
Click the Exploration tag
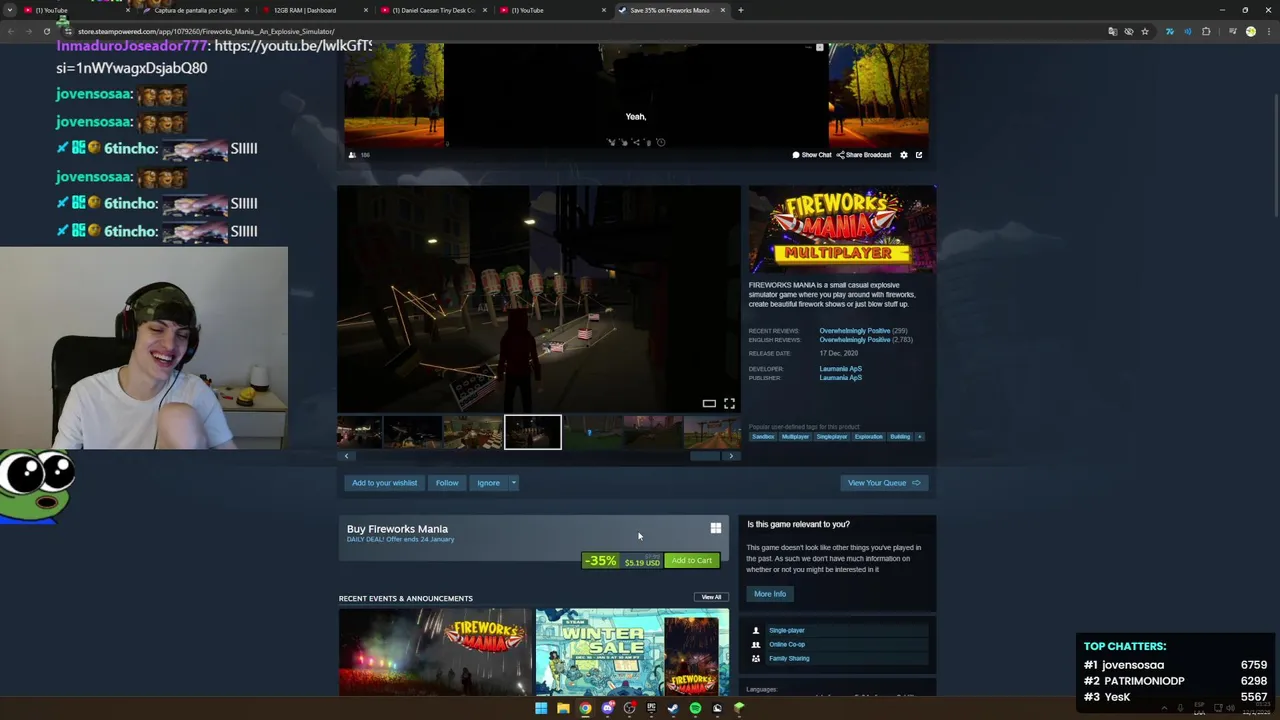869,437
